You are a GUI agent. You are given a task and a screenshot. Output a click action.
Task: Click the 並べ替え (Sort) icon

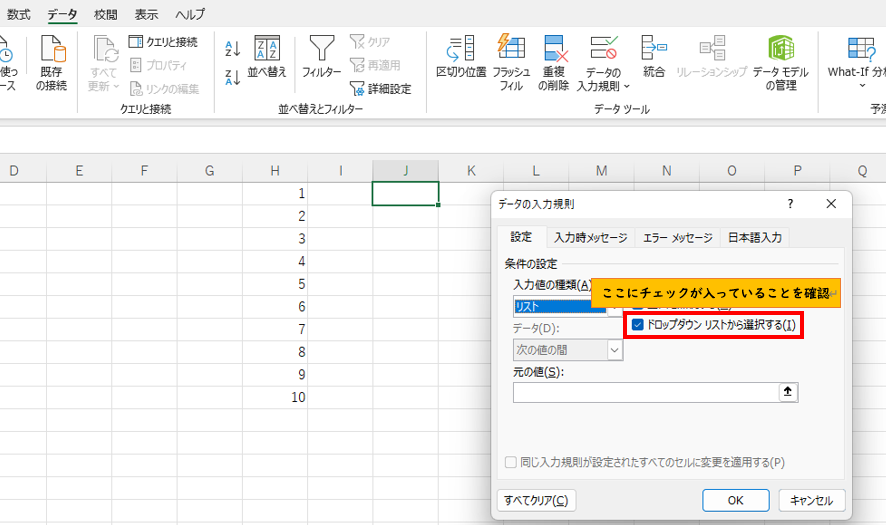(267, 49)
